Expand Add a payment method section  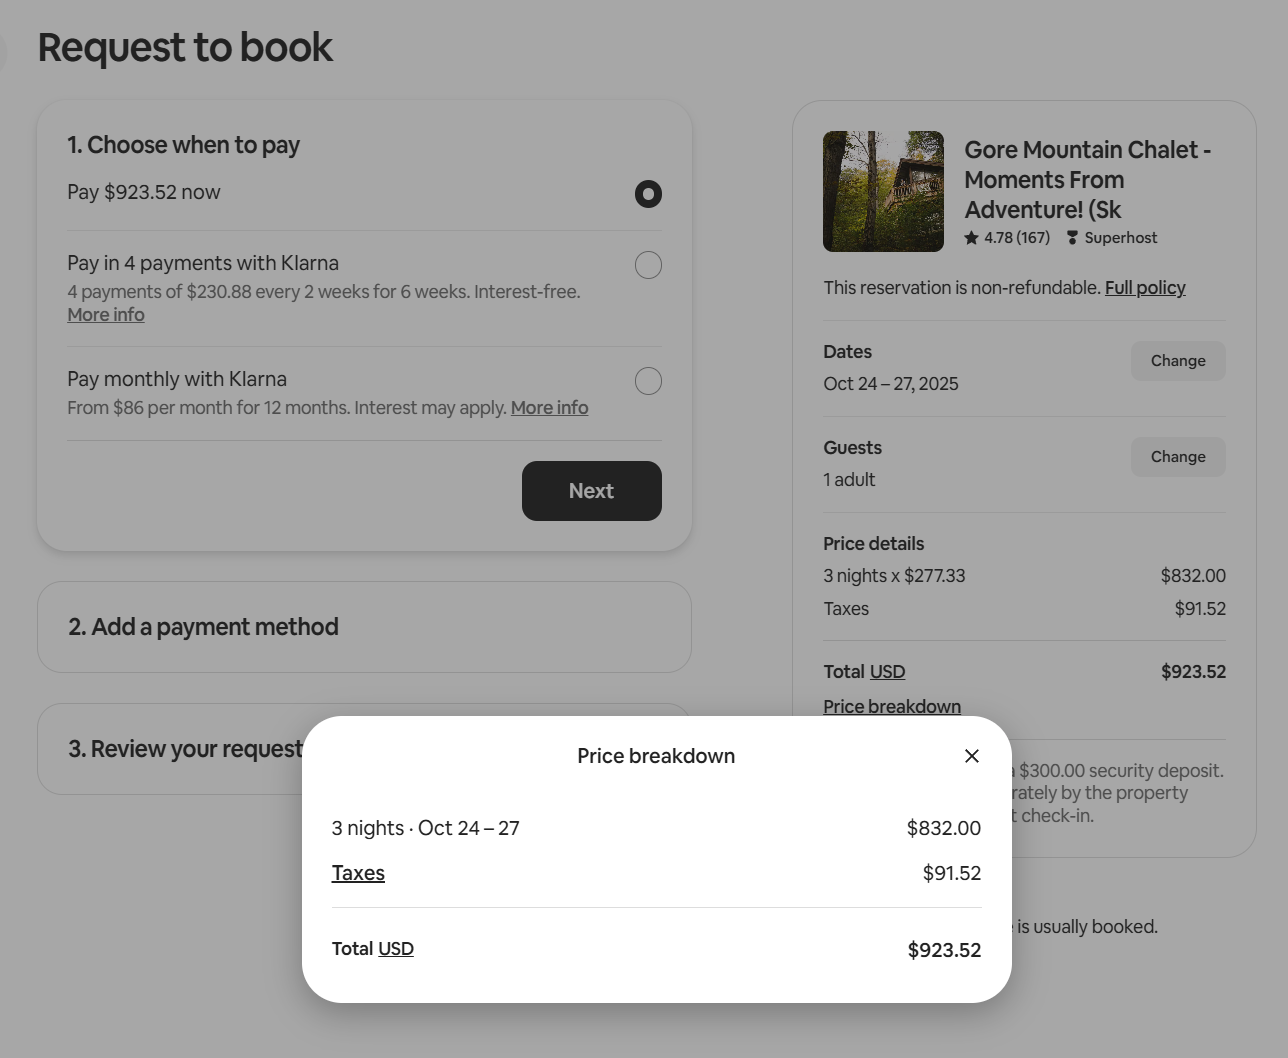[203, 627]
